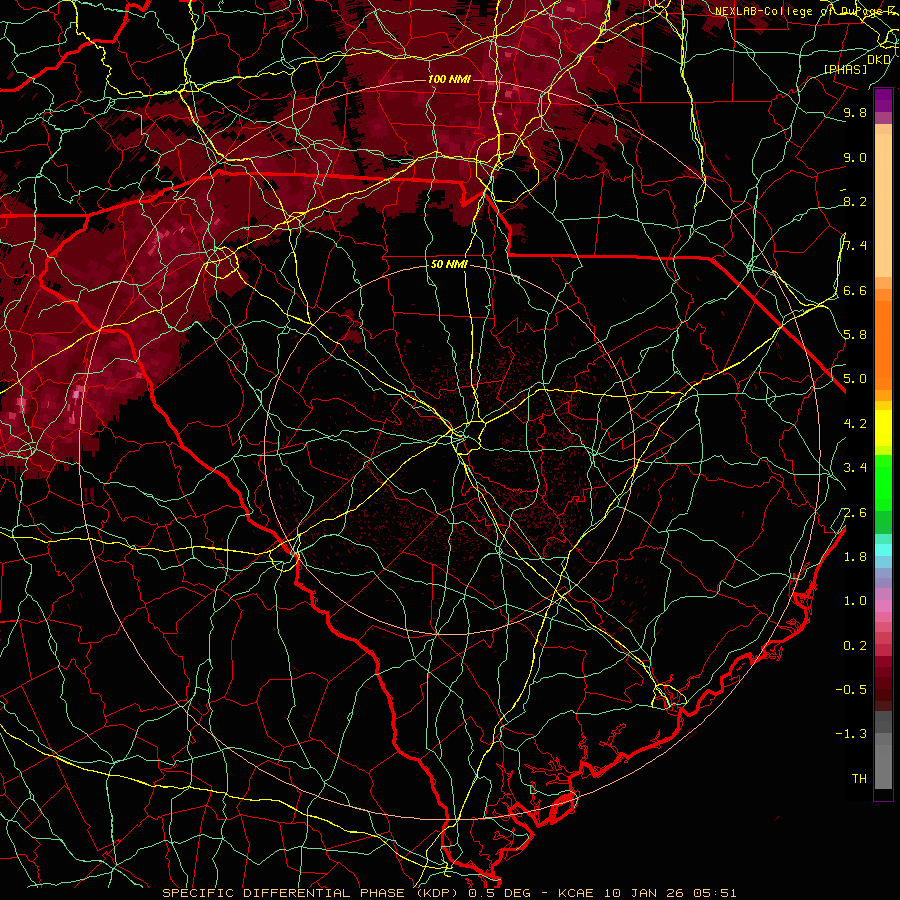Pick the pale peach band of color scale

(883, 206)
